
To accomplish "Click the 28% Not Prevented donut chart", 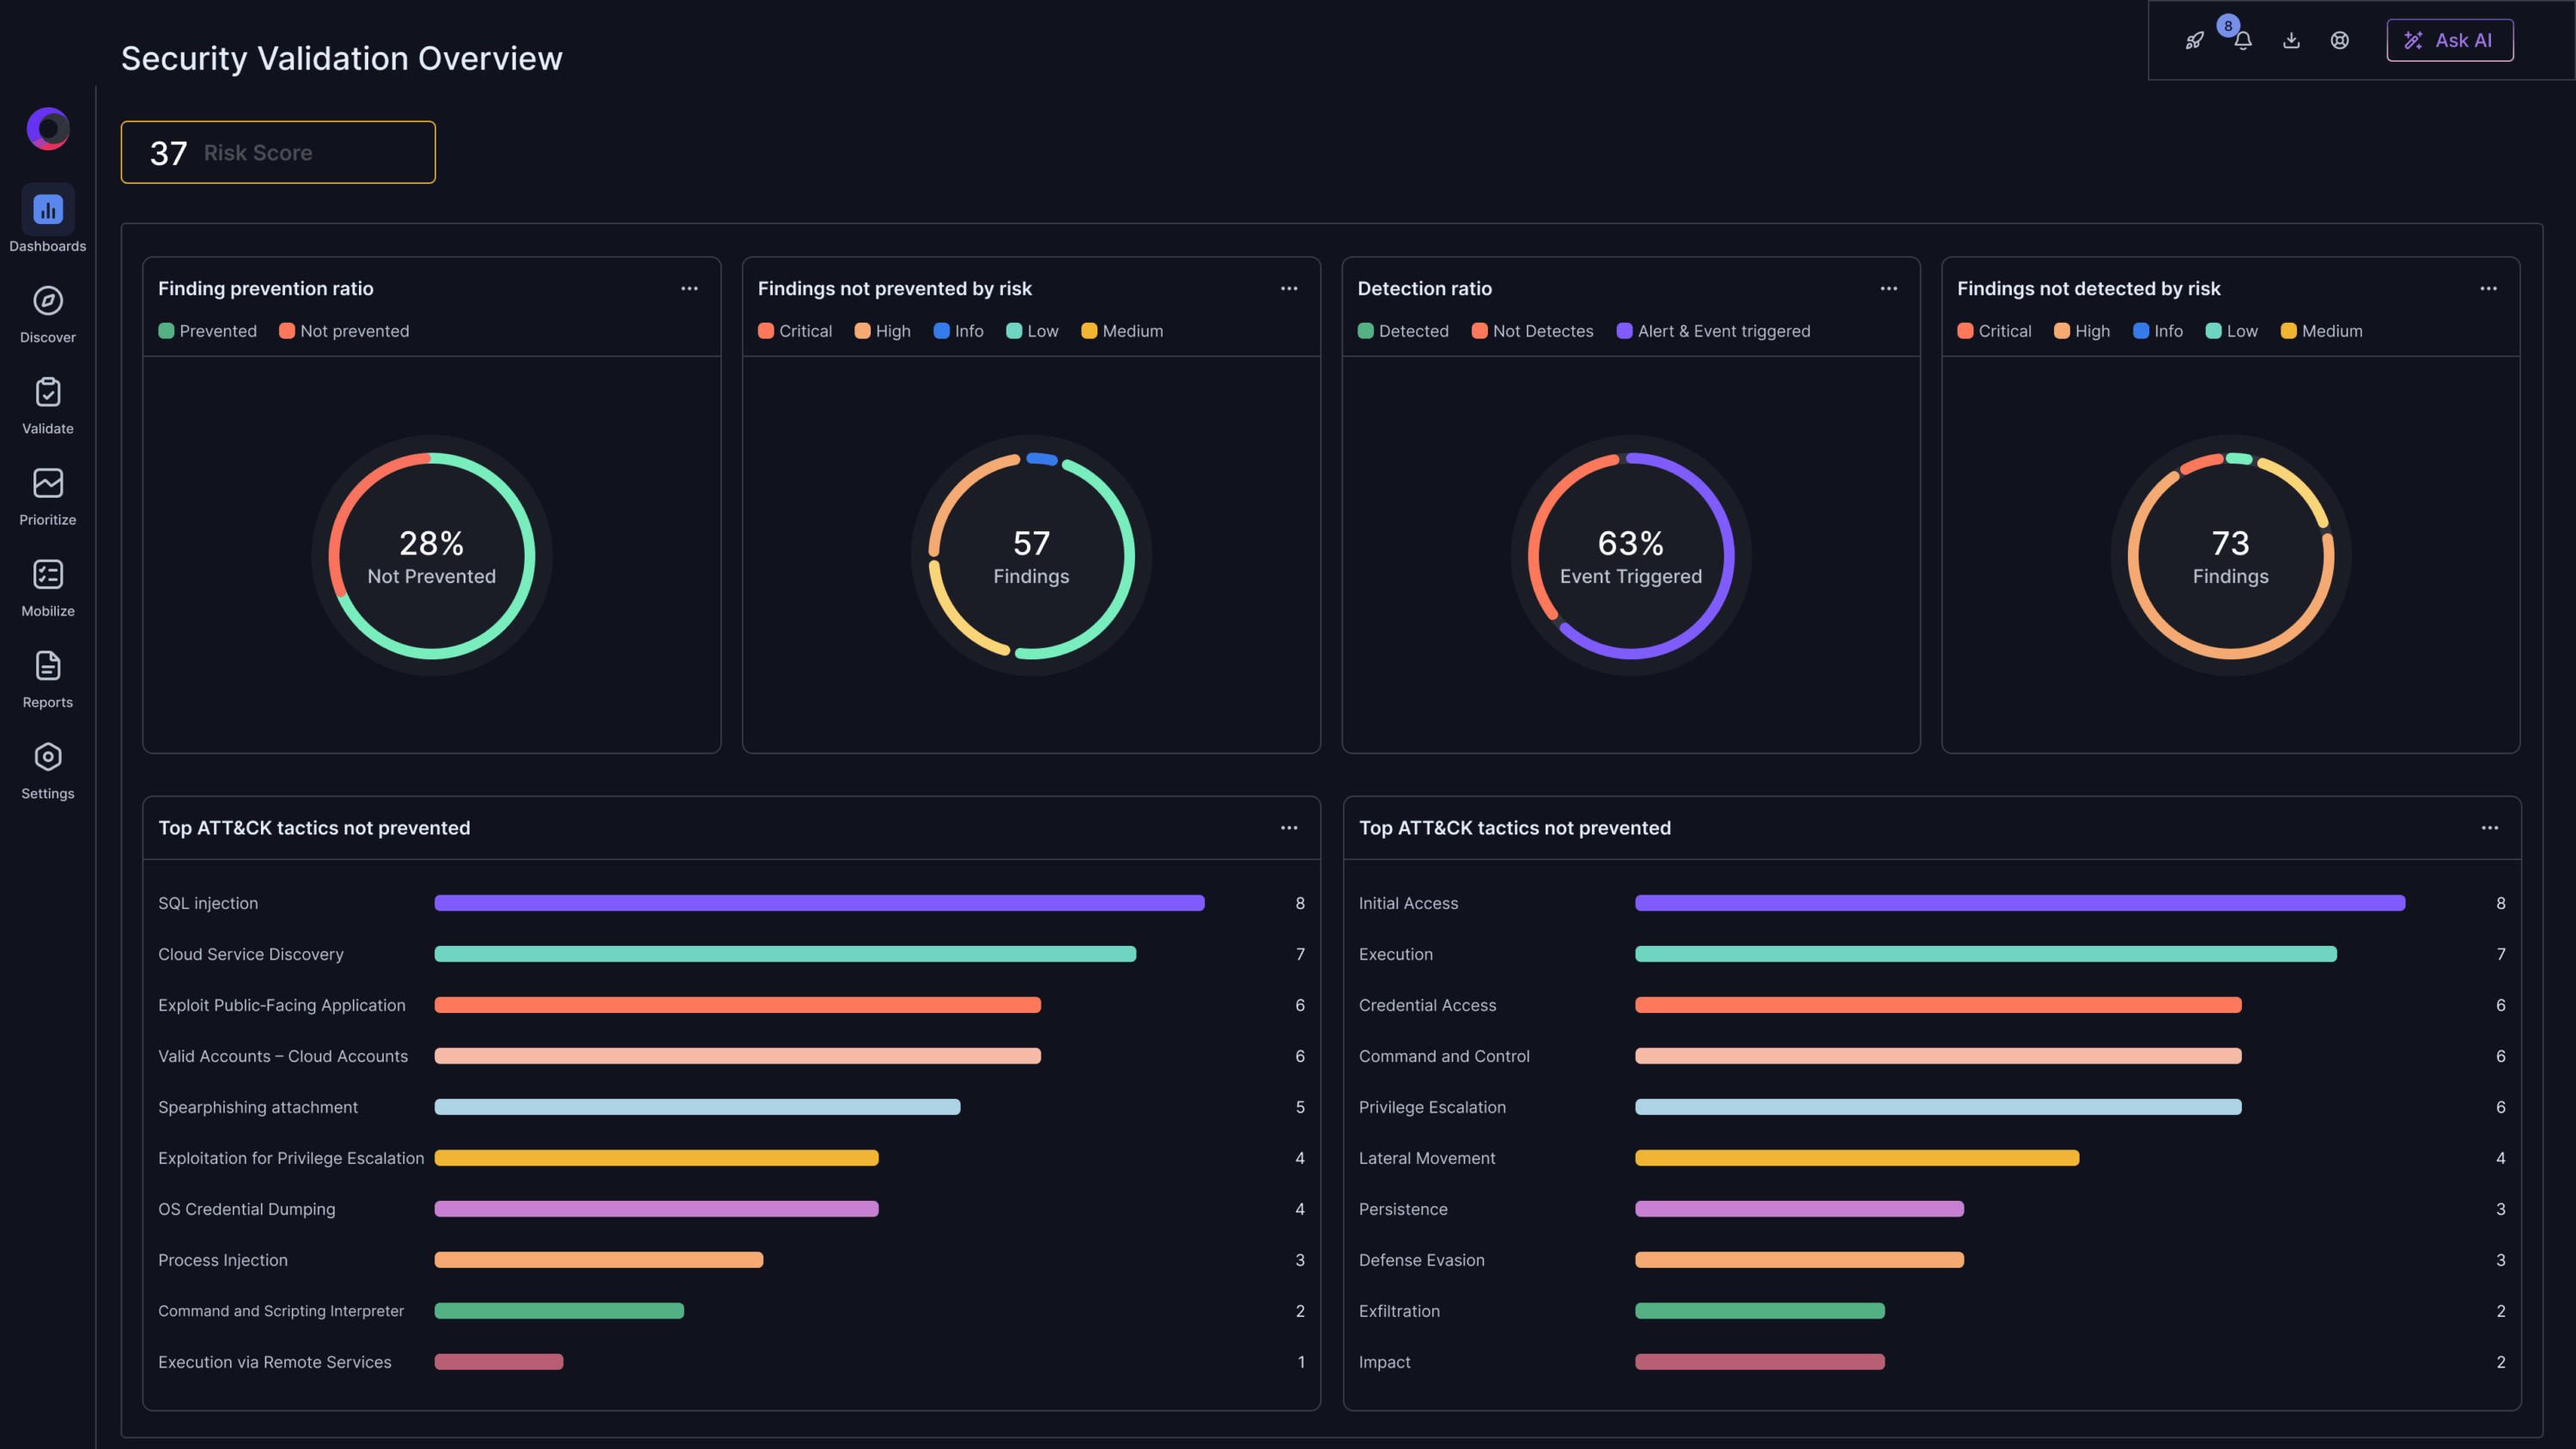I will 431,556.
